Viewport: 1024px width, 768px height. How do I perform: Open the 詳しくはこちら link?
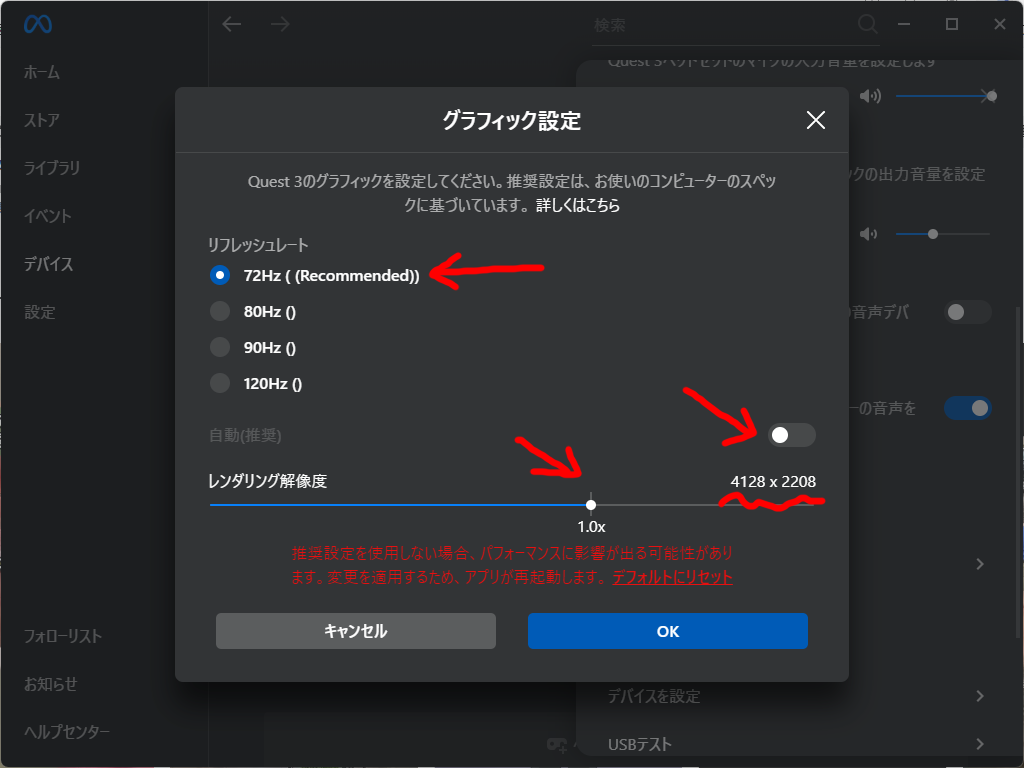(578, 205)
